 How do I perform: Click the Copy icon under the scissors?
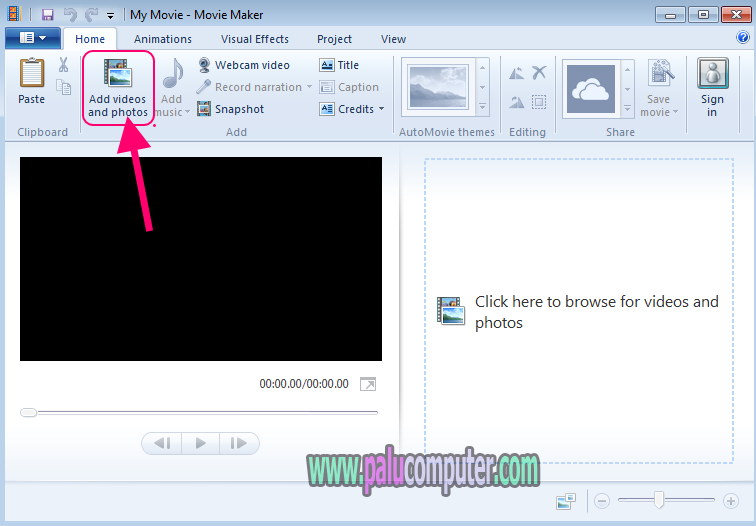click(x=64, y=87)
